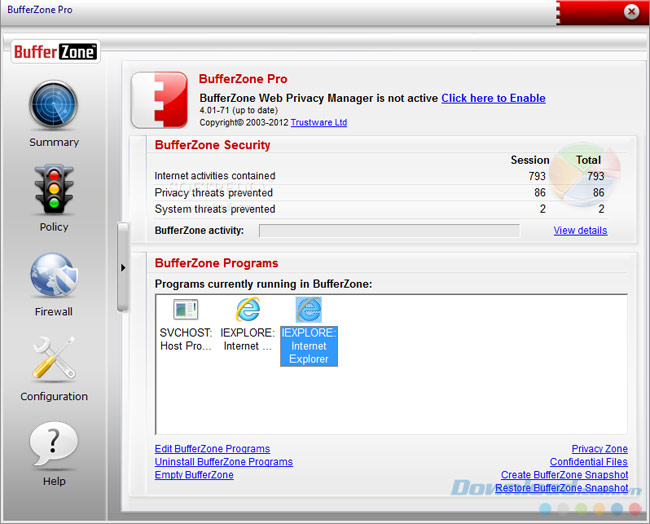This screenshot has height=524, width=650.
Task: Click the Configuration label in sidebar
Action: tap(54, 397)
